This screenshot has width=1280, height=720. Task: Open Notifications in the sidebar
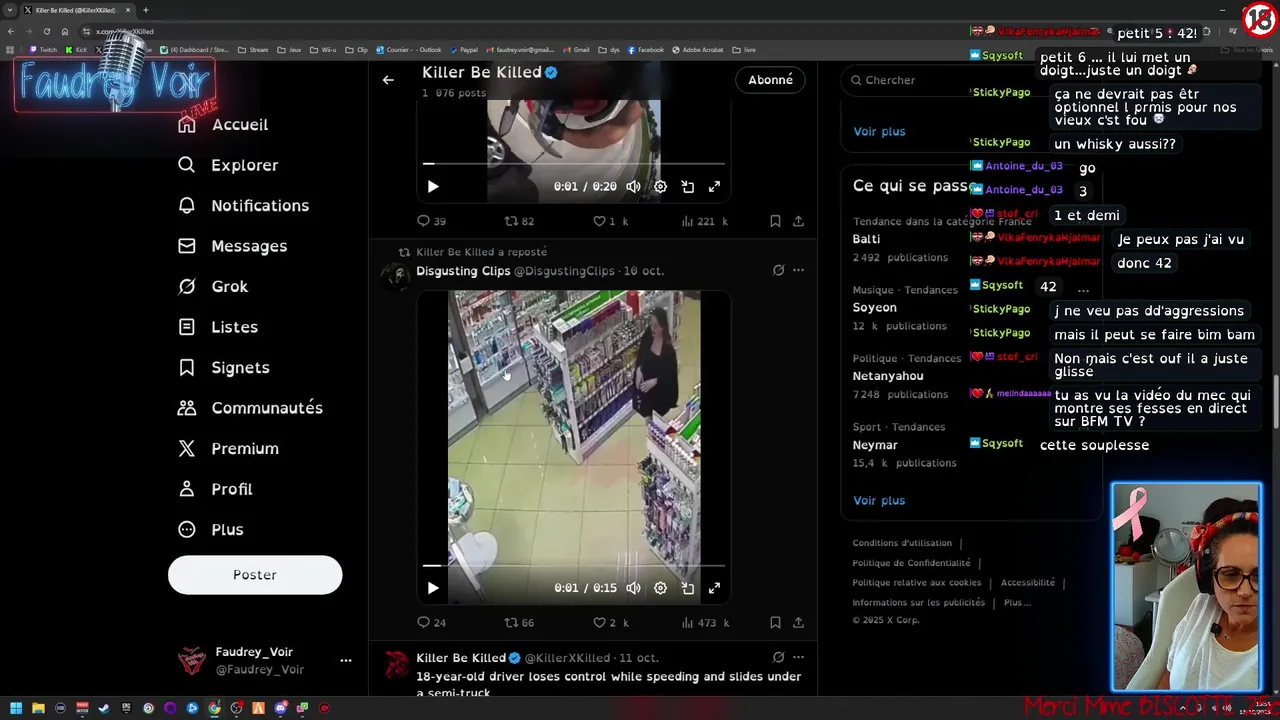point(243,205)
